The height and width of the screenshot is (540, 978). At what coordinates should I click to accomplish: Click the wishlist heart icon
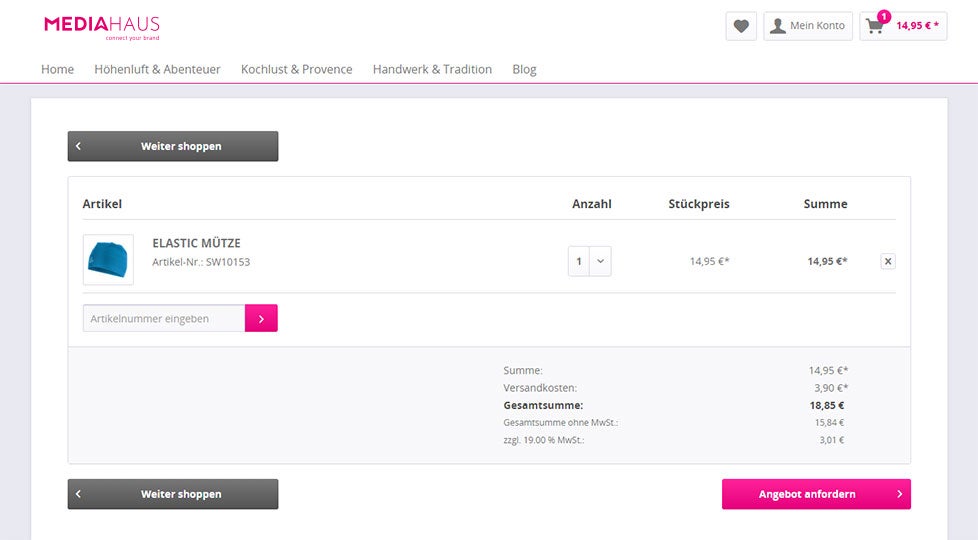tap(740, 26)
